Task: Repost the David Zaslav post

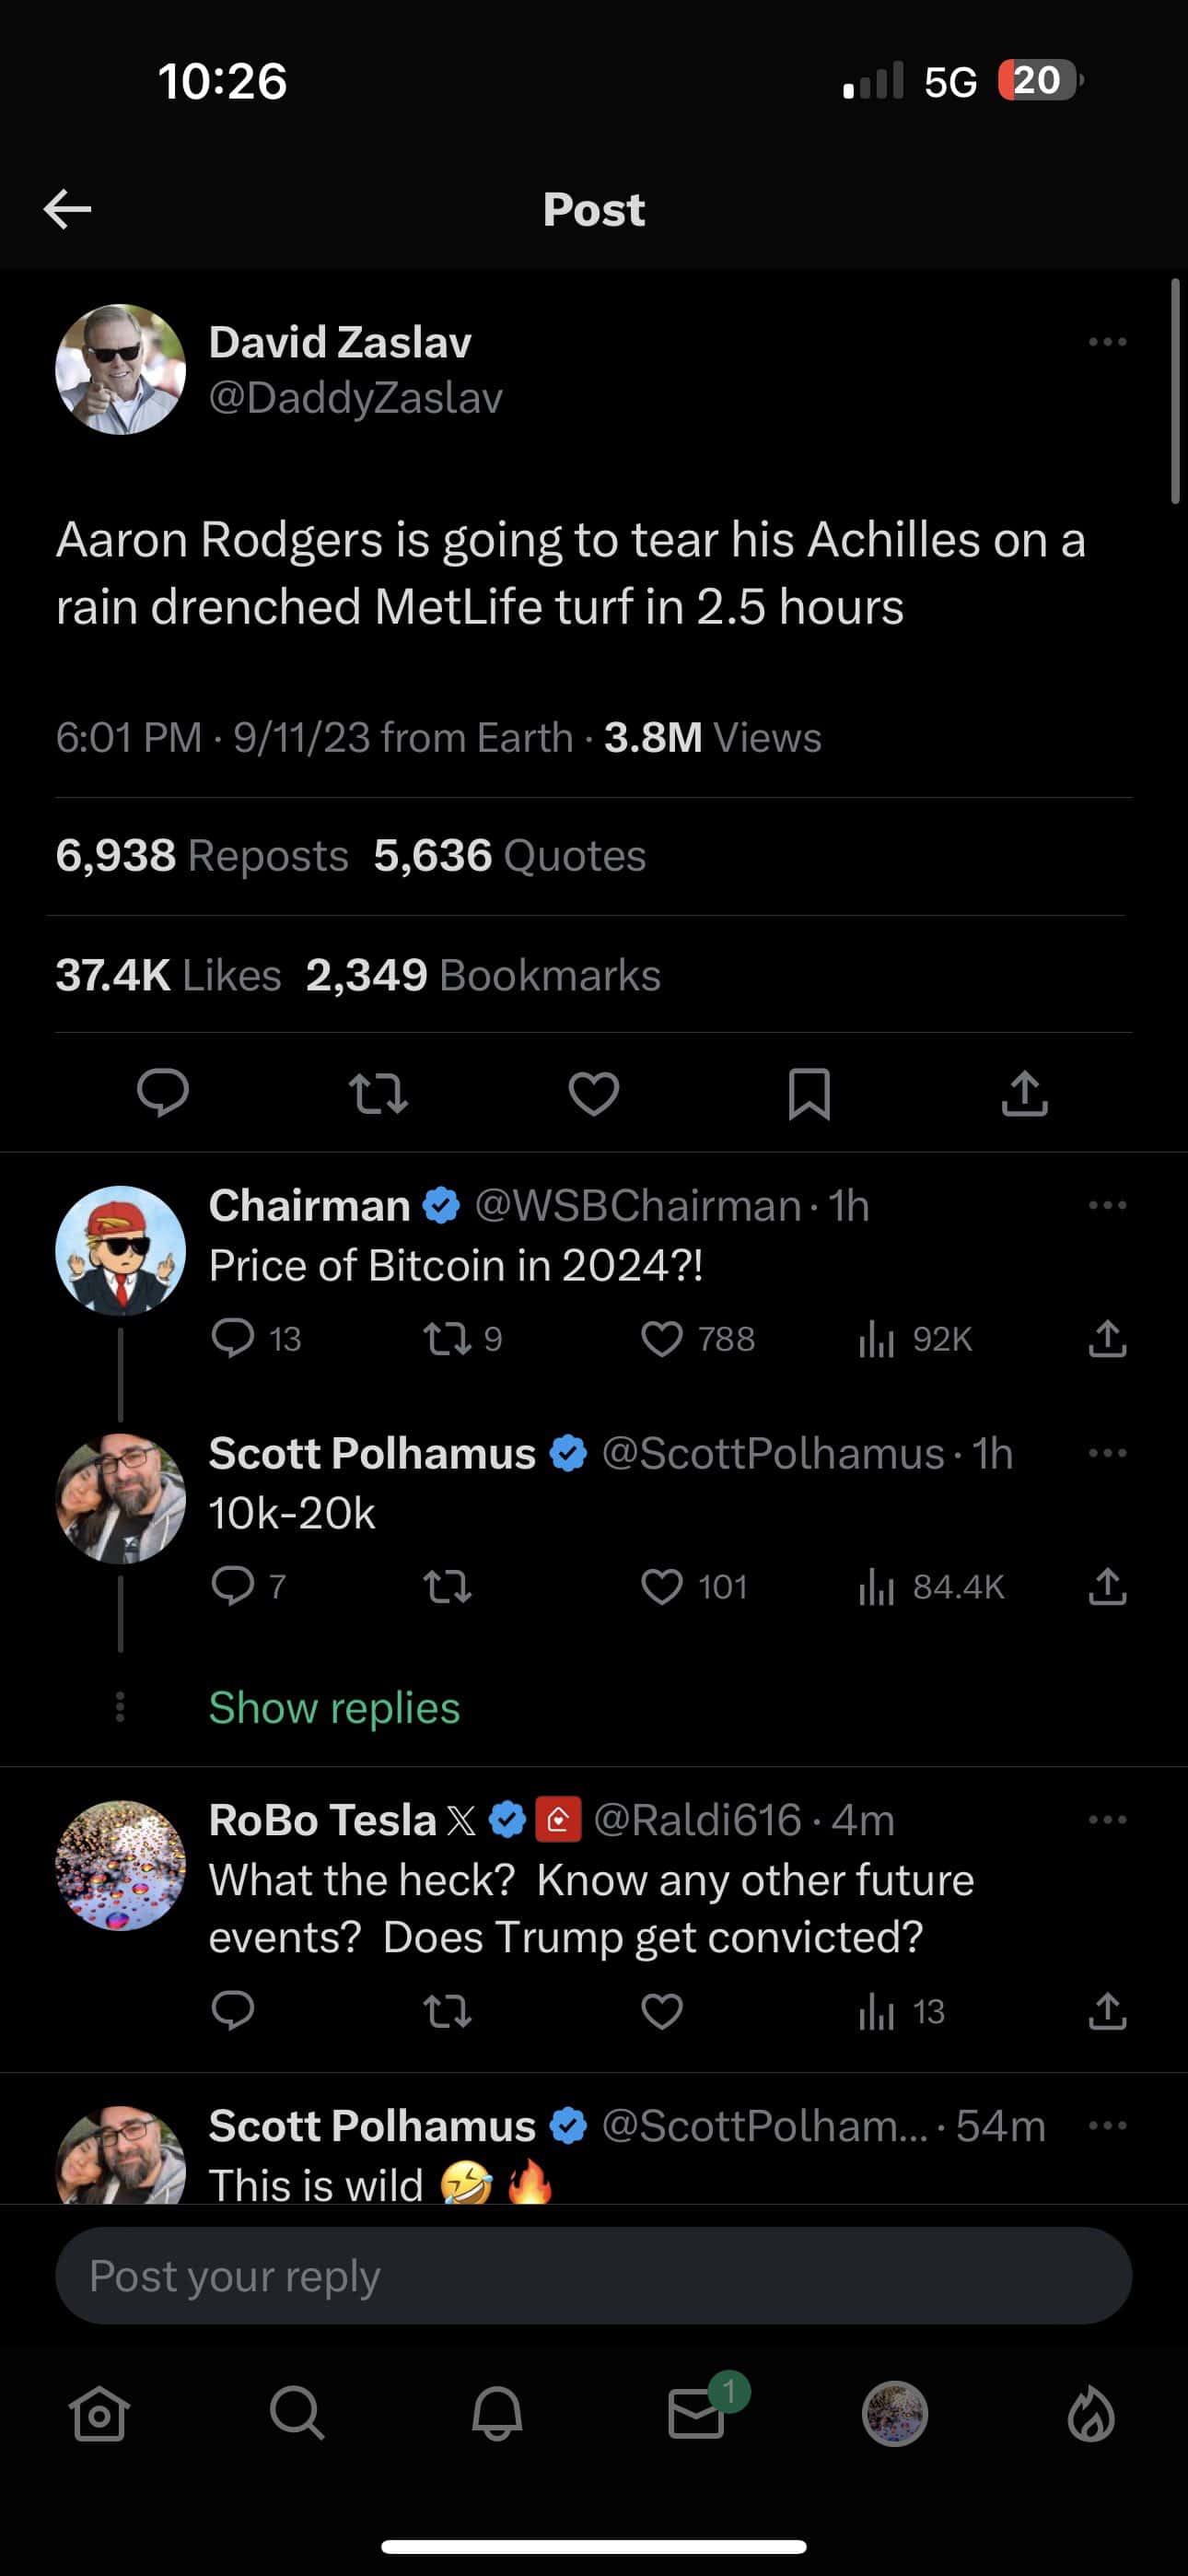Action: click(378, 1092)
